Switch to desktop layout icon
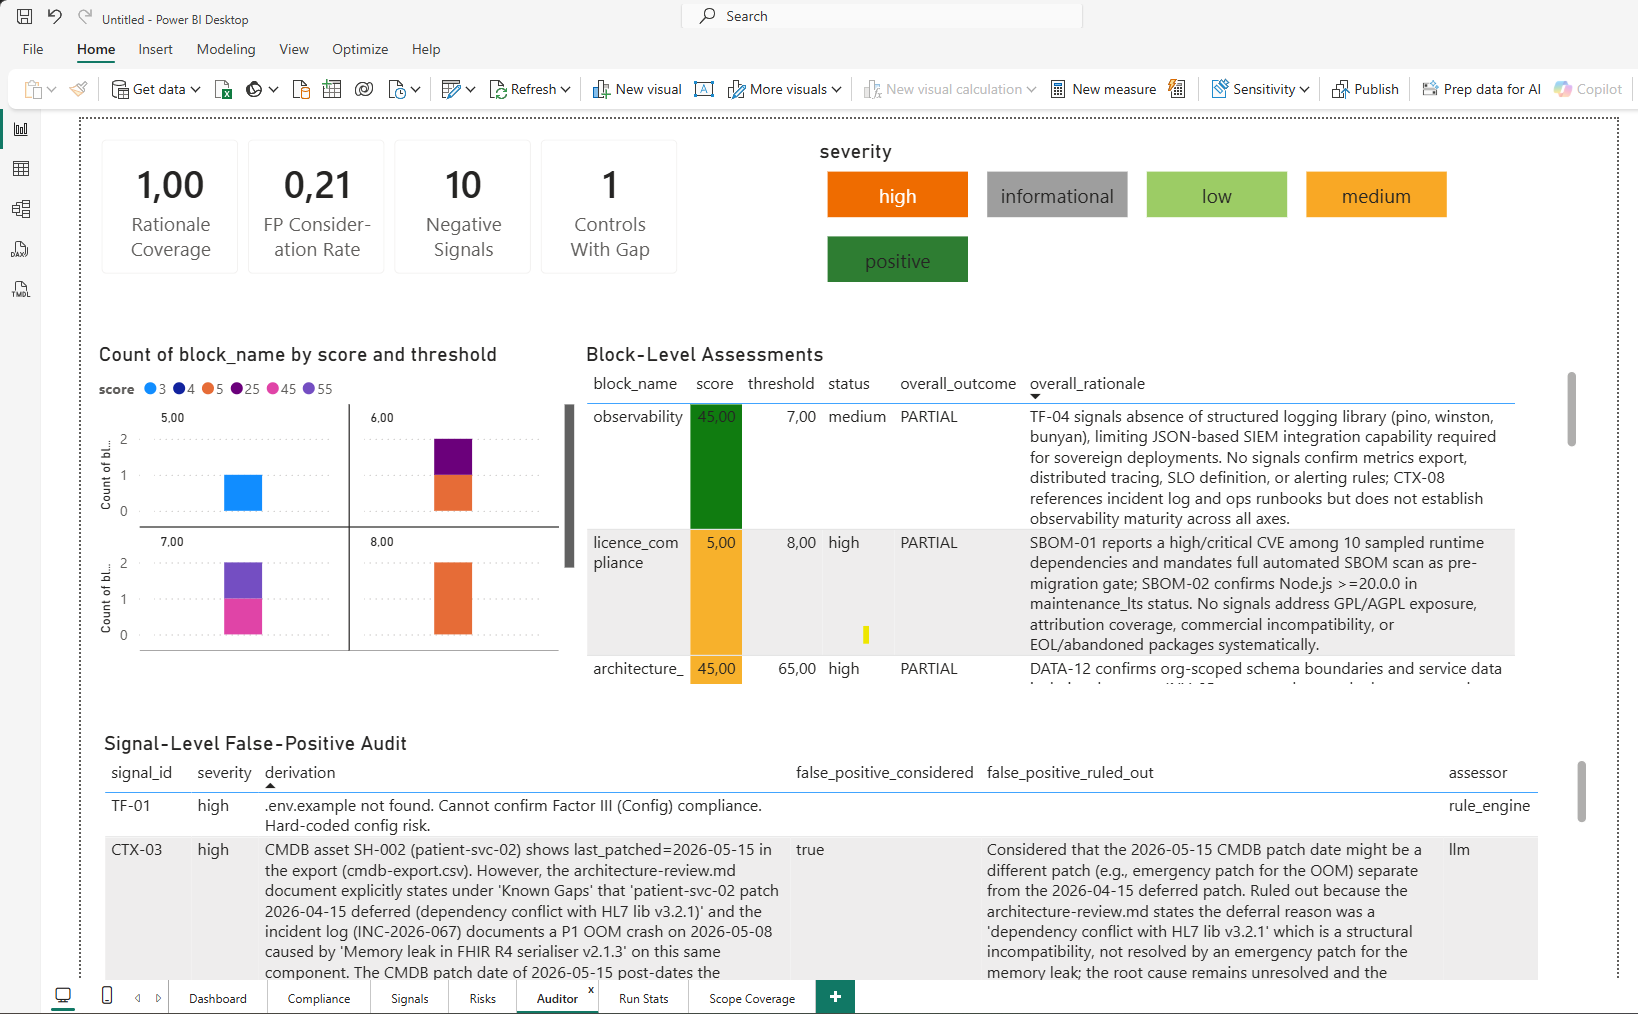1638x1014 pixels. coord(63,996)
